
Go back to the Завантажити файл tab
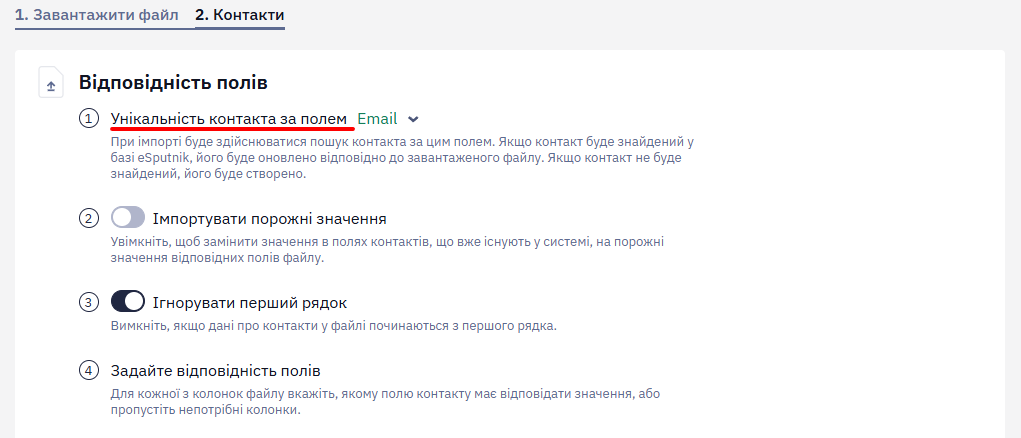96,15
